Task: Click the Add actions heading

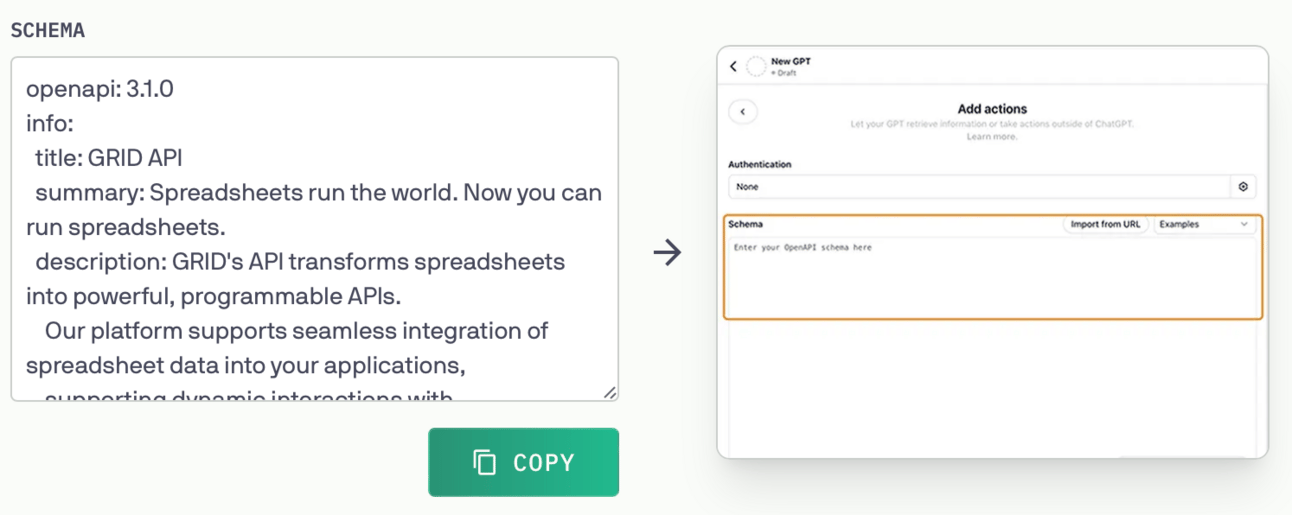Action: [992, 109]
